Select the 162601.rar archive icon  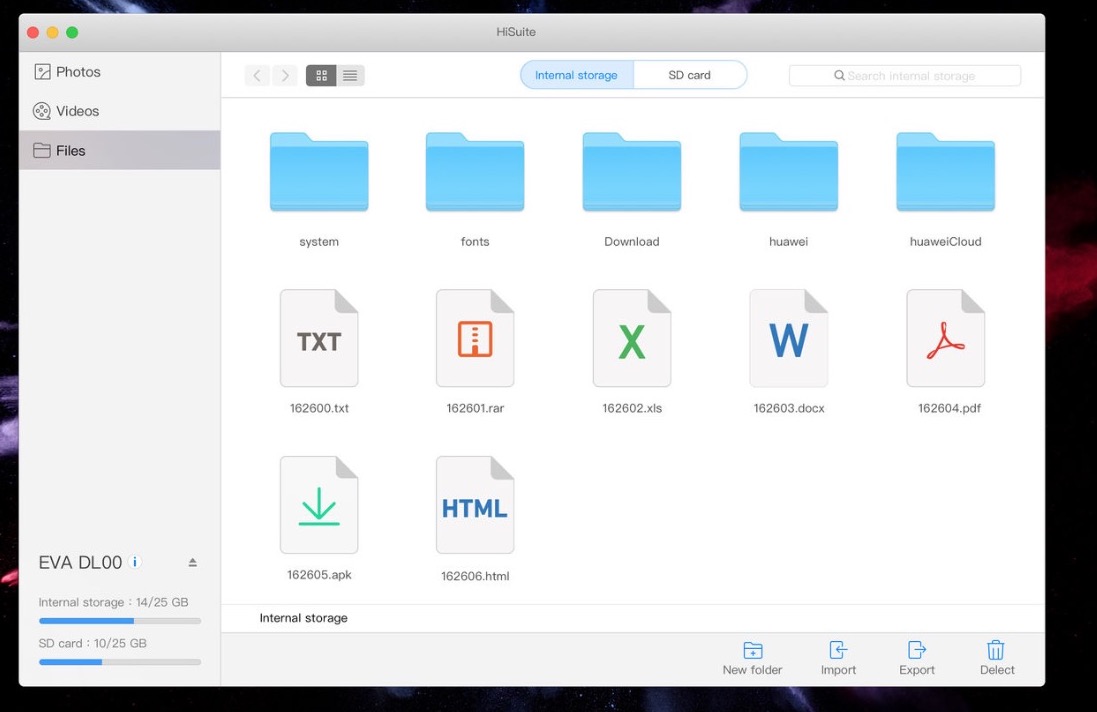coord(475,338)
